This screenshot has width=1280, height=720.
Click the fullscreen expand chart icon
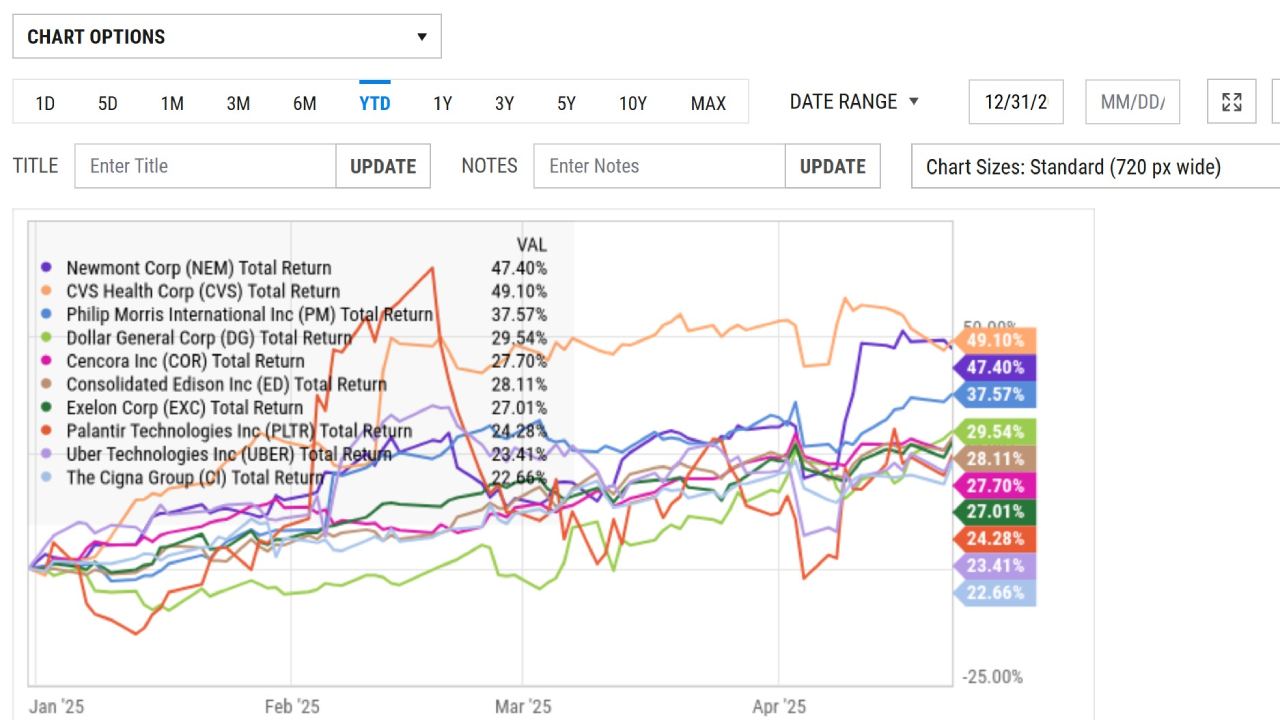click(1232, 102)
